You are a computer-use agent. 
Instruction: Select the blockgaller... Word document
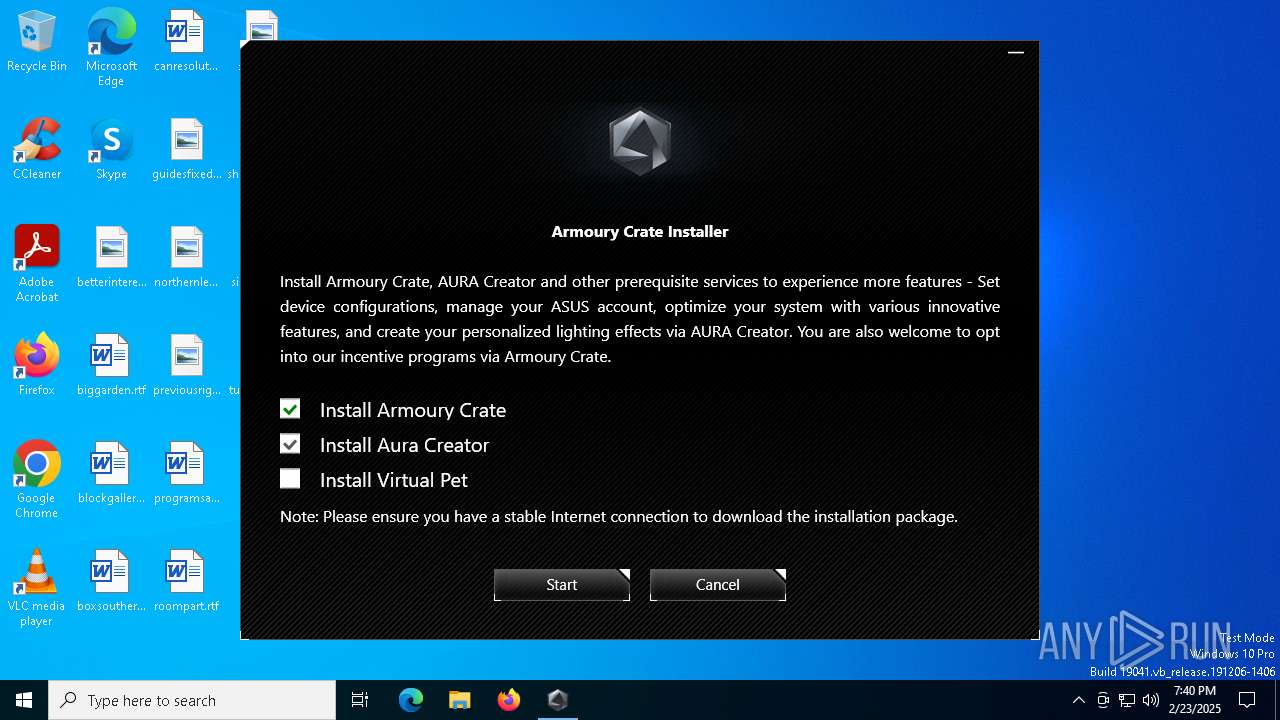111,474
